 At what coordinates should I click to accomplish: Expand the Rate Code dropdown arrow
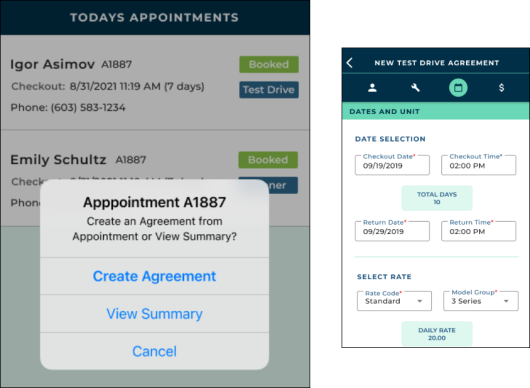click(419, 301)
